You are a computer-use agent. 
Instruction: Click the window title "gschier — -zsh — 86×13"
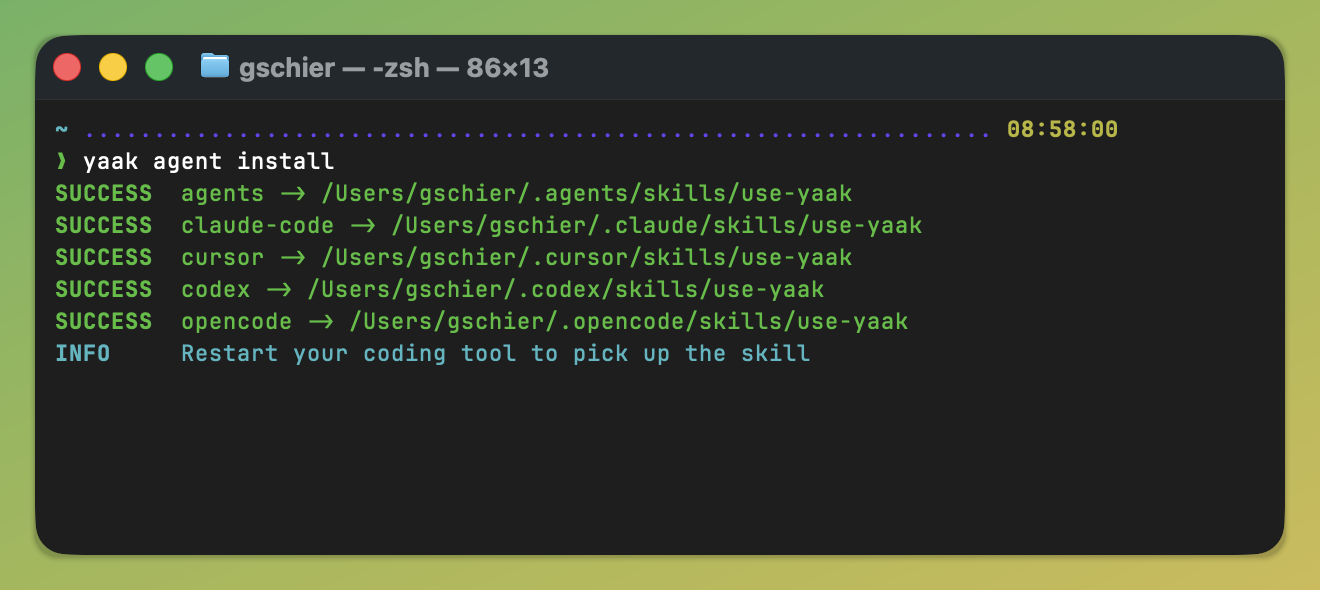(394, 67)
